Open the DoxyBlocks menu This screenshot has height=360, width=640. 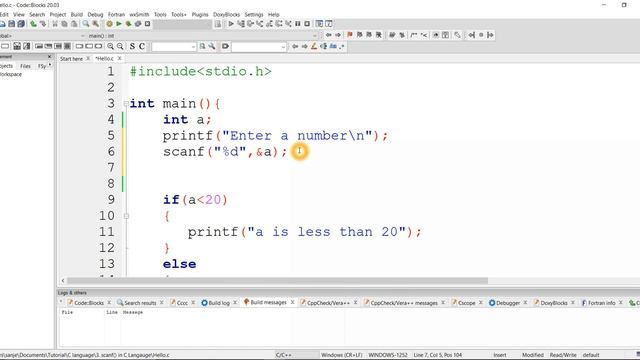(x=227, y=14)
